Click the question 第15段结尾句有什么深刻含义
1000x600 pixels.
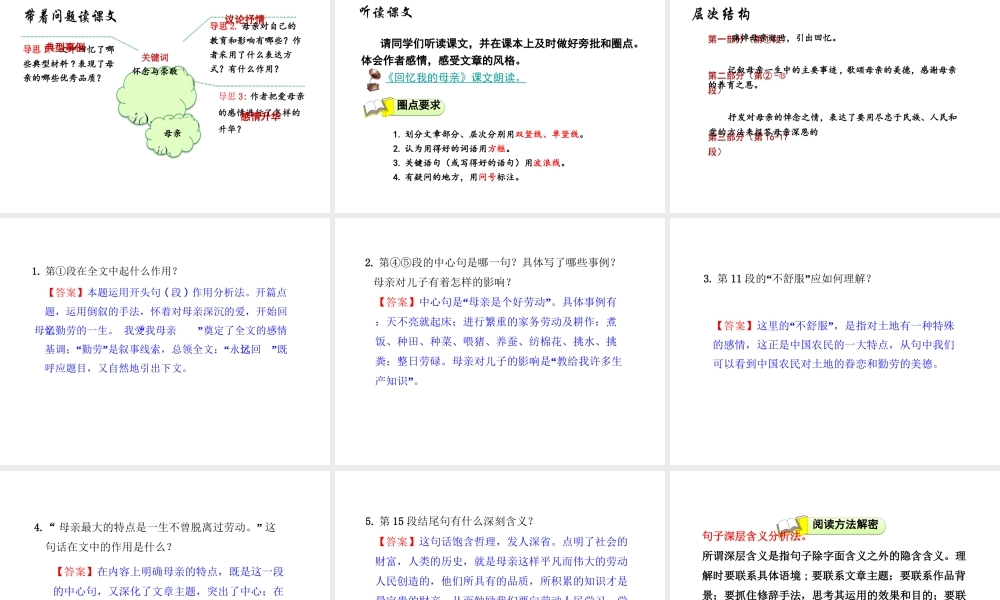(450, 522)
